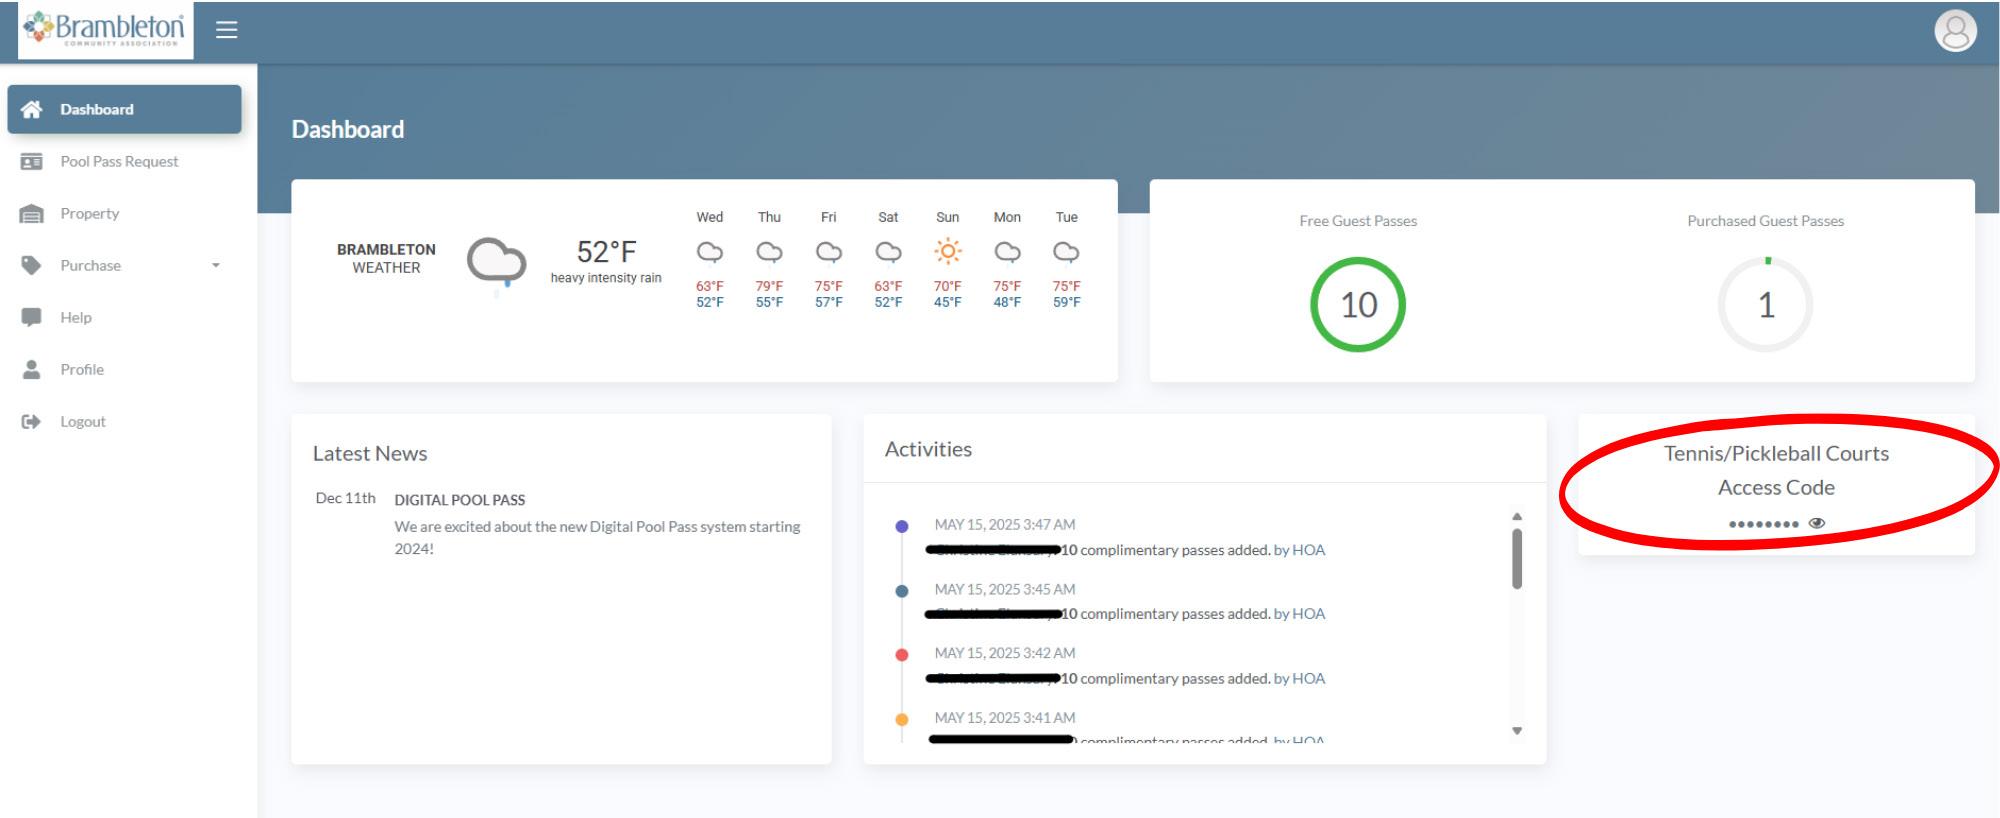Click the Activities scrollbar thumb

[x=1517, y=559]
